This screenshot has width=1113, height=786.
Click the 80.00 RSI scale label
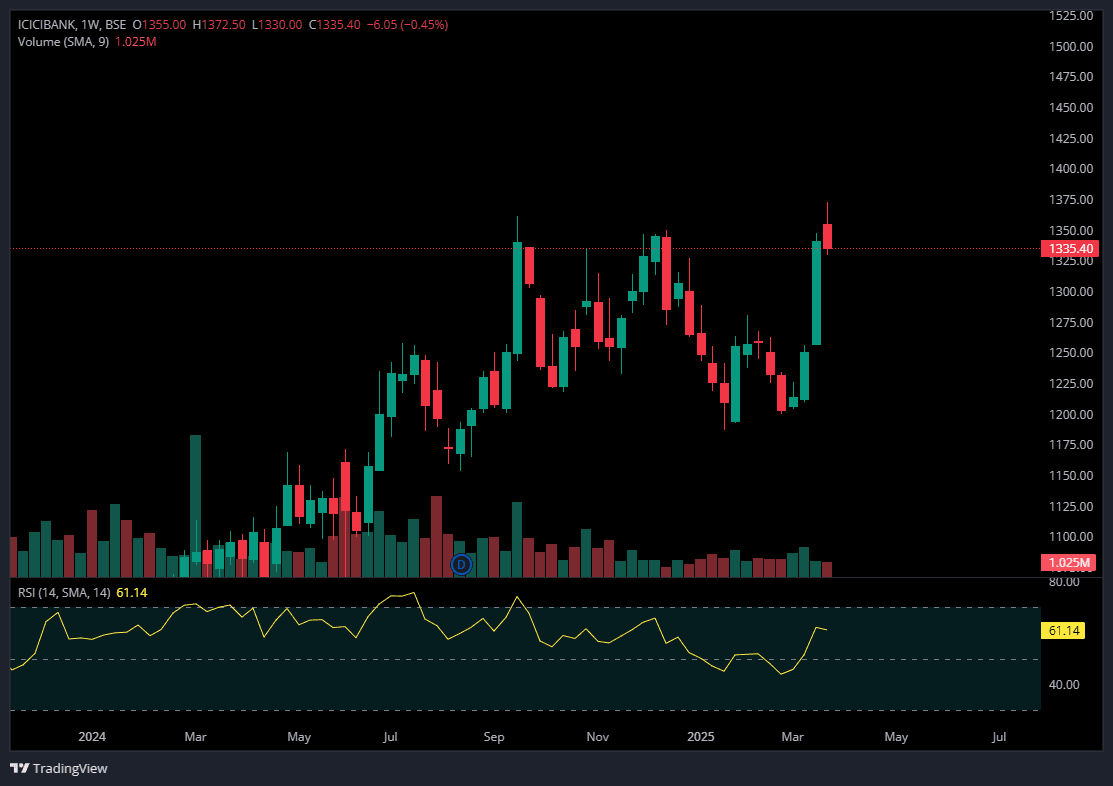(1064, 582)
